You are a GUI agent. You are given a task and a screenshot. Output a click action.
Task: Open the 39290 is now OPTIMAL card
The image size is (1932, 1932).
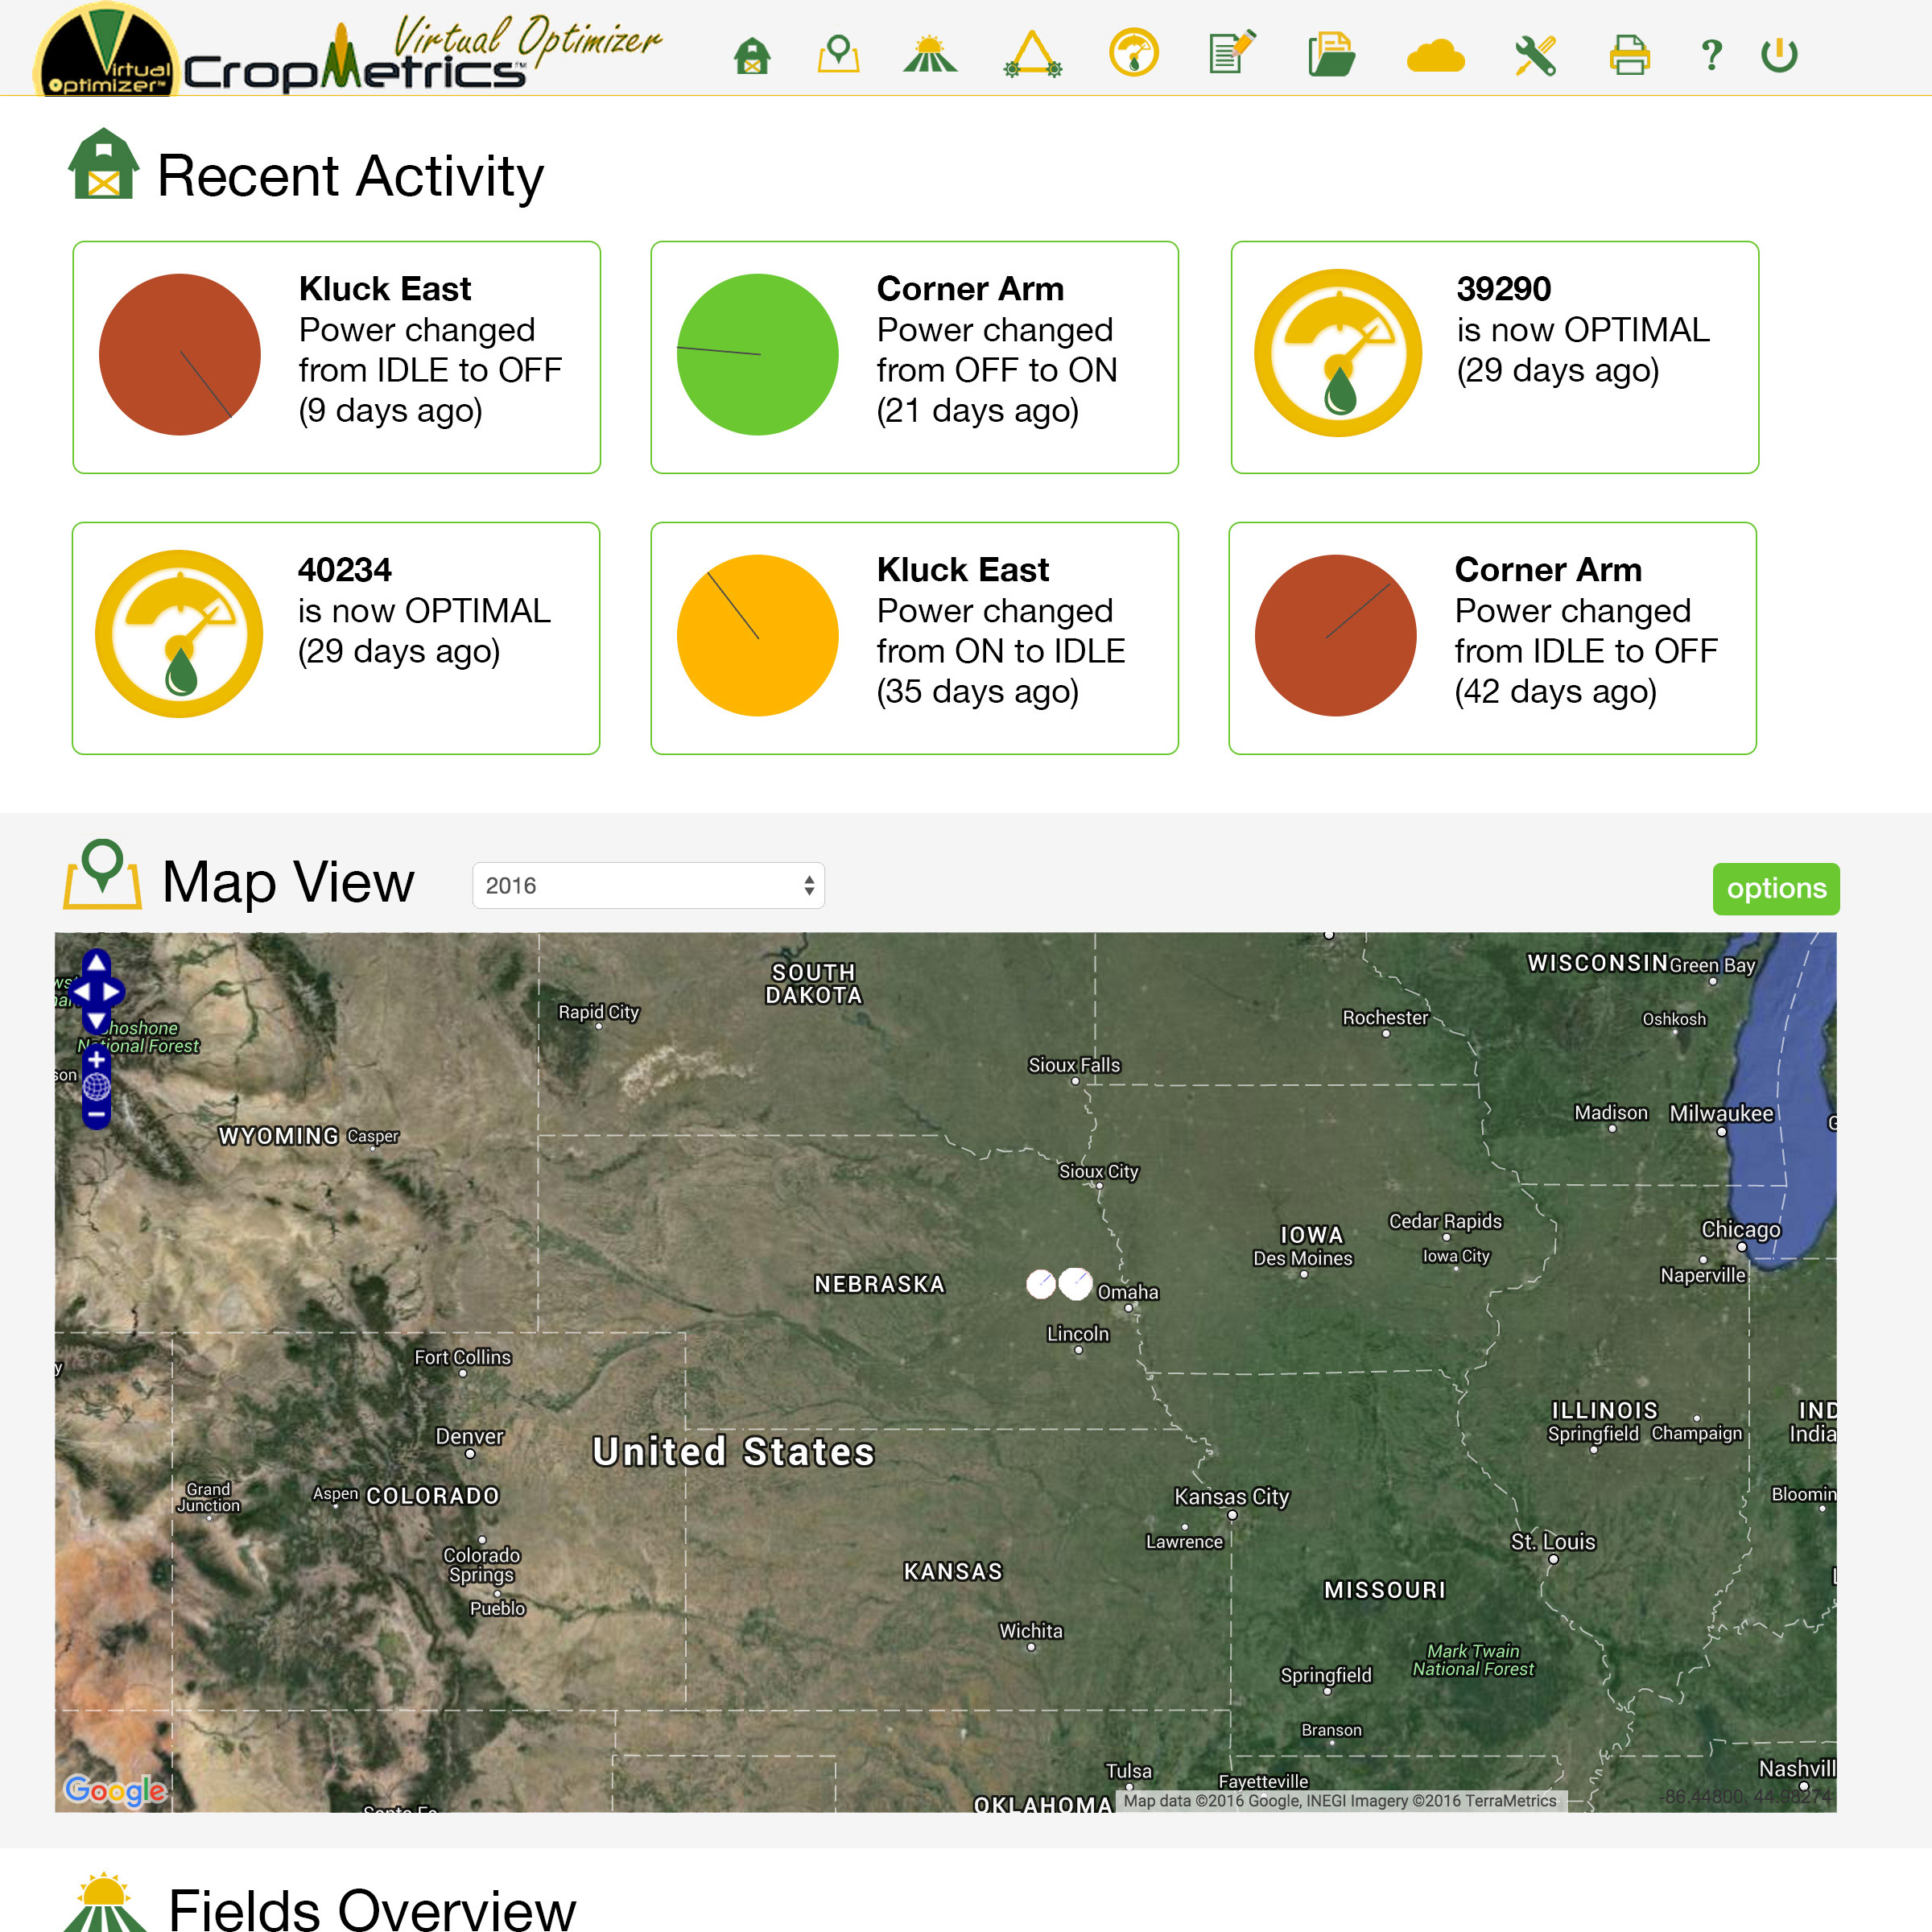click(1494, 357)
